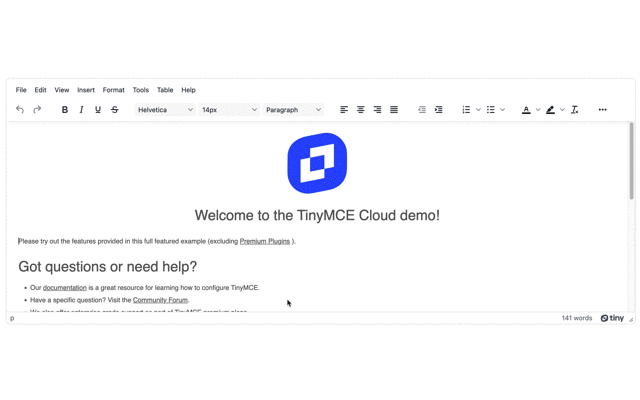Toggle bold formatting
Image resolution: width=640 pixels, height=400 pixels.
(x=64, y=109)
